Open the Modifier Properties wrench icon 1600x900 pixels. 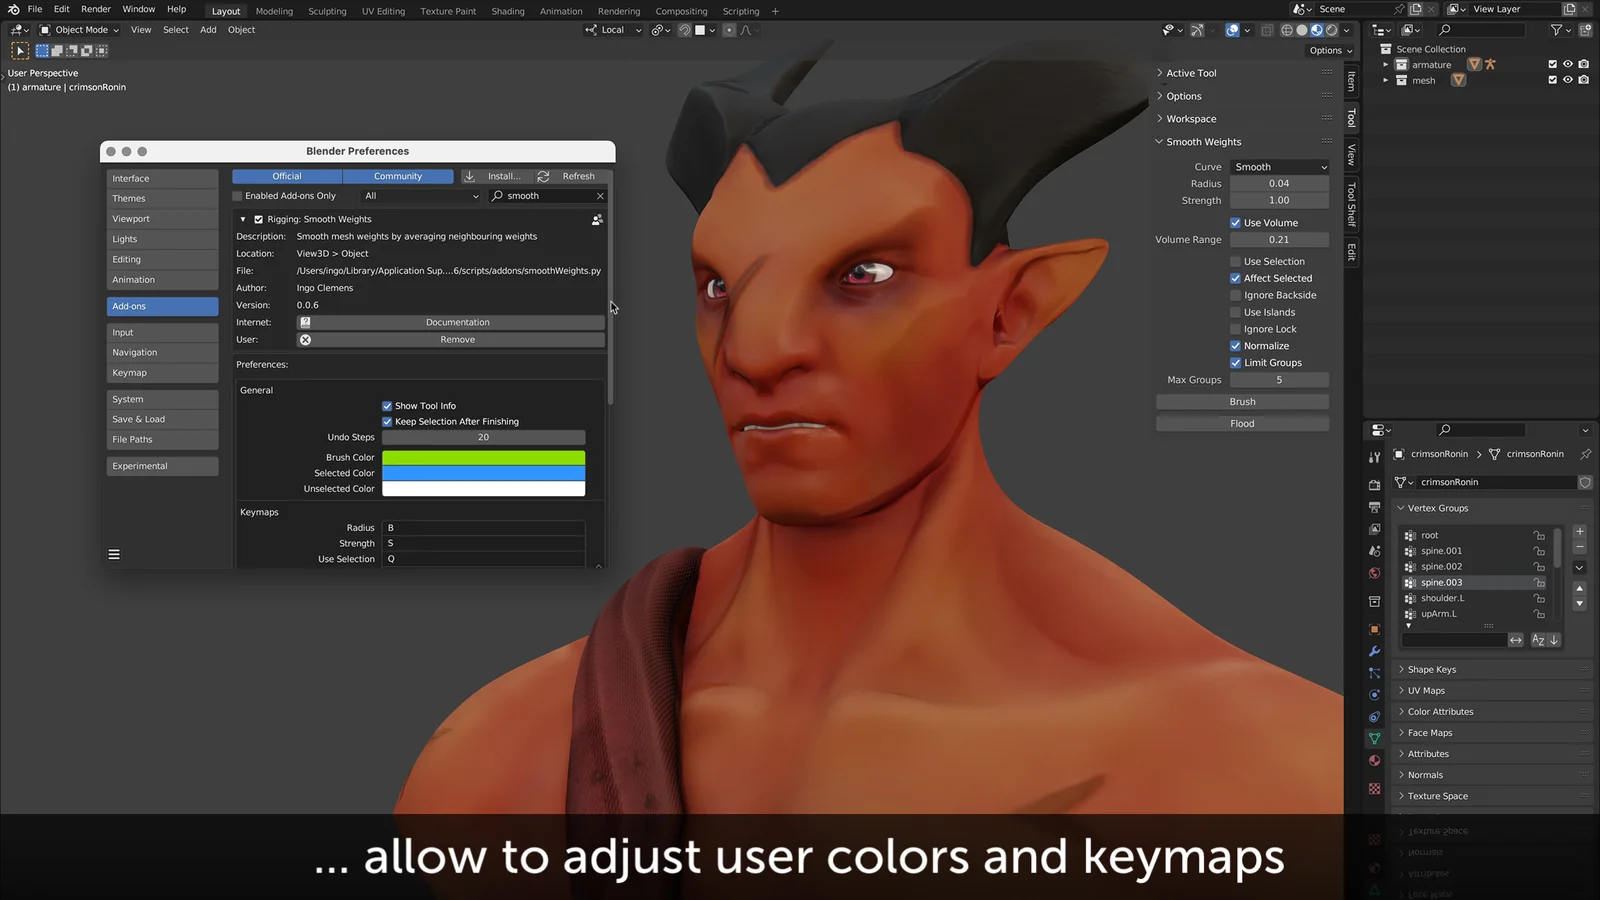[x=1374, y=651]
